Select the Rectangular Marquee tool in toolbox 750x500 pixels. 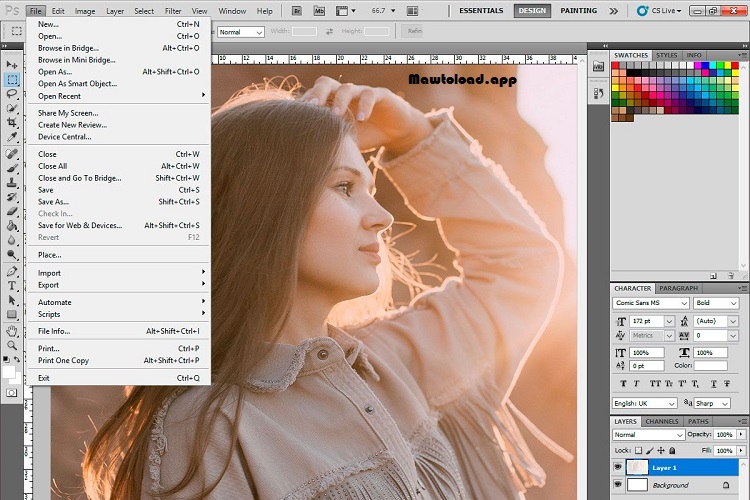point(12,79)
